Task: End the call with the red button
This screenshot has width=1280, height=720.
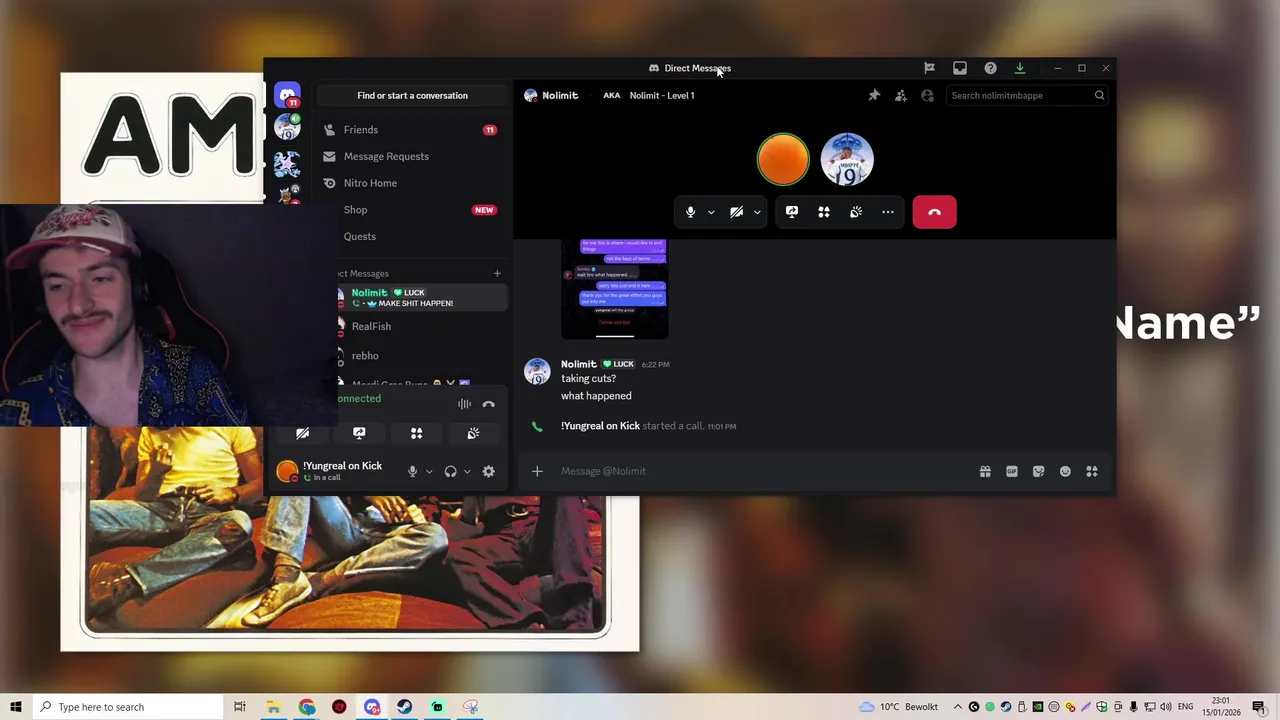Action: point(934,212)
